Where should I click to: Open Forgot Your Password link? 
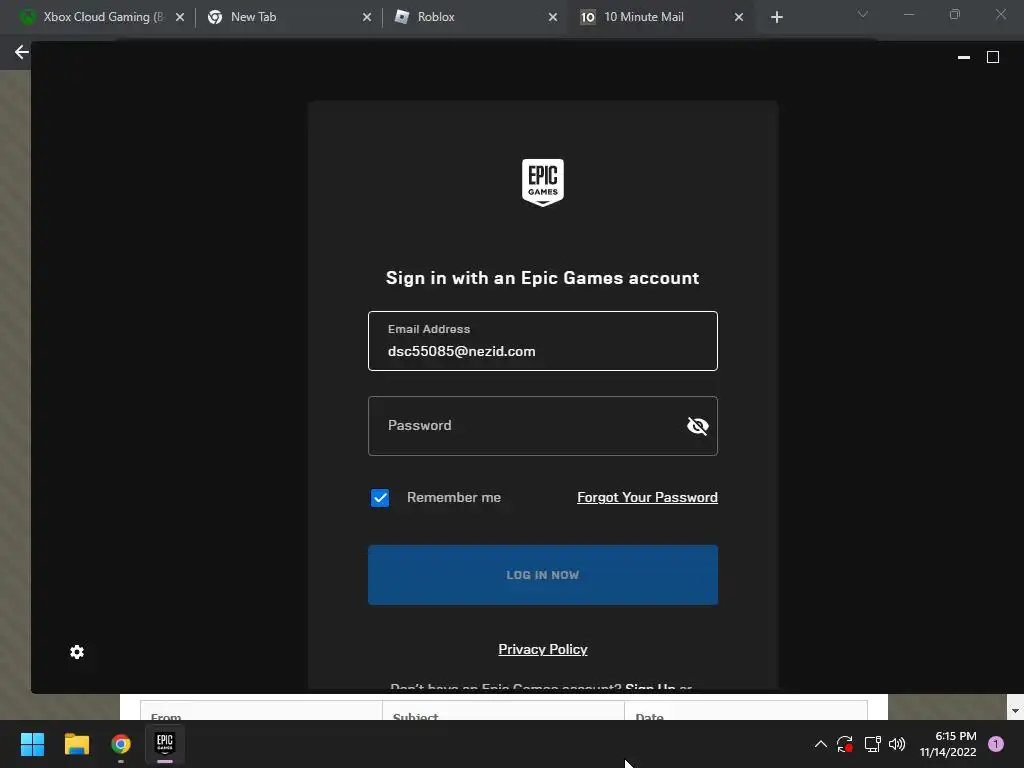click(647, 498)
